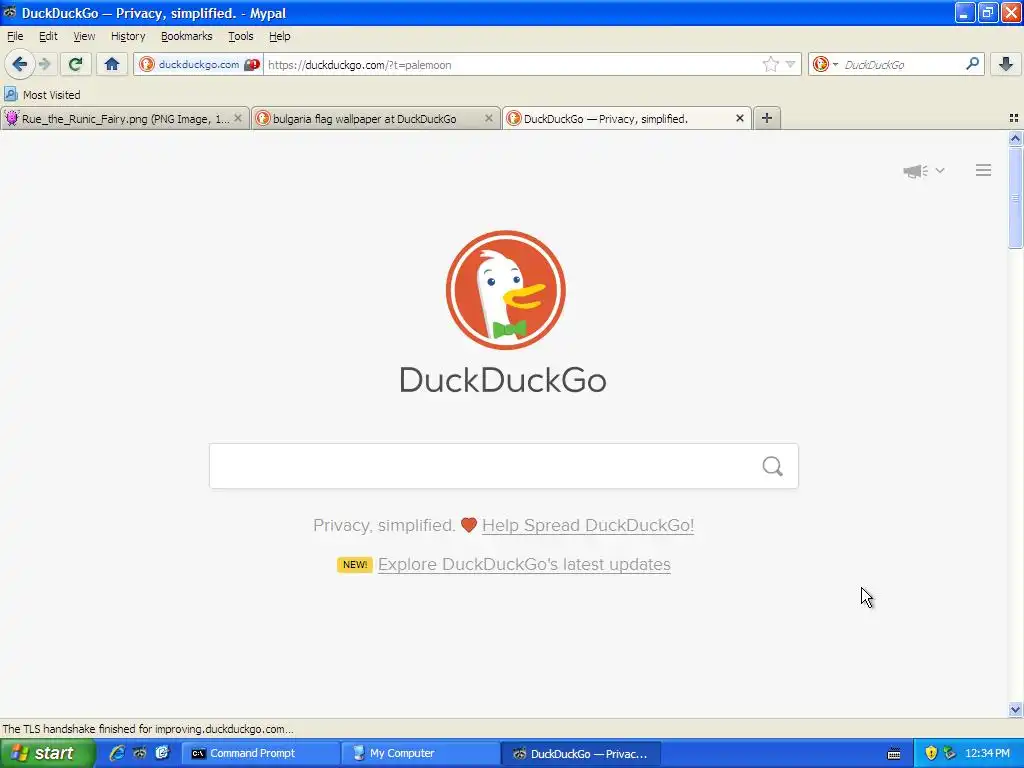Open the Downloads arrow button
The height and width of the screenshot is (768, 1024).
point(1006,64)
